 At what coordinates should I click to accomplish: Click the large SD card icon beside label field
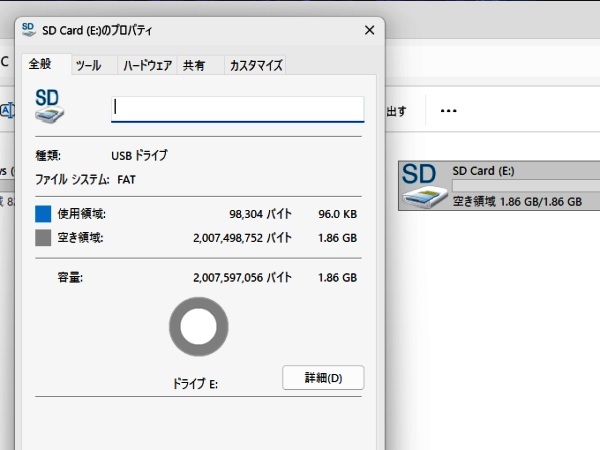click(x=49, y=106)
